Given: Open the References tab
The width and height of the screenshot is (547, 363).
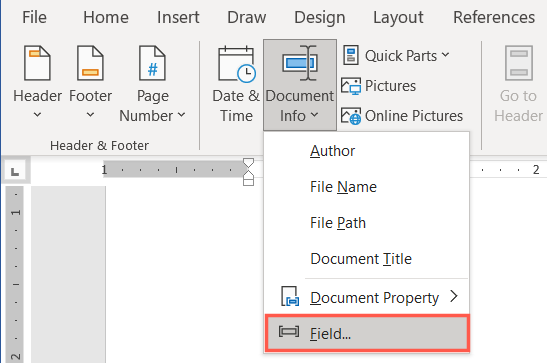Looking at the screenshot, I should pos(494,17).
